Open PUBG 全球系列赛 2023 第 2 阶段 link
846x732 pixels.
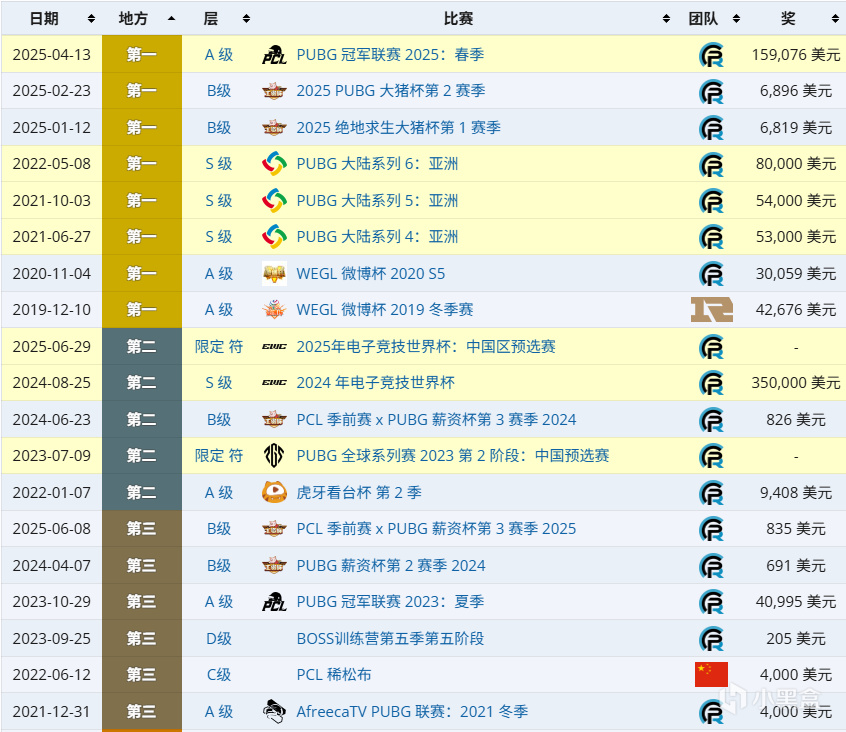point(453,455)
